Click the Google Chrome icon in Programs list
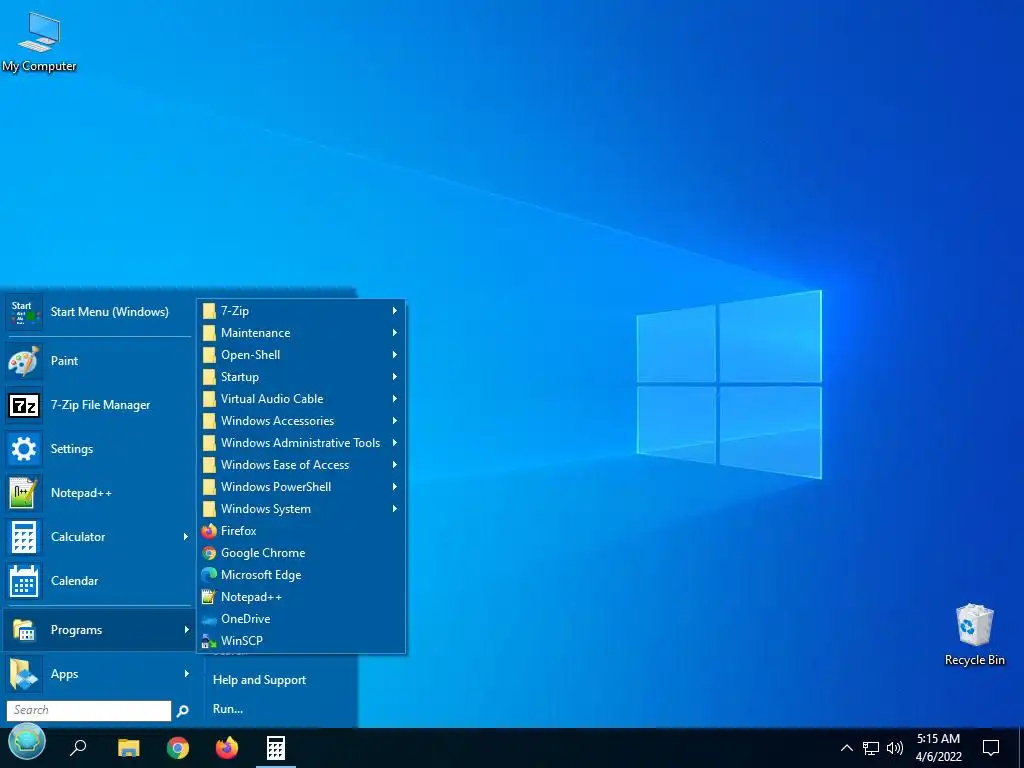1024x768 pixels. 209,553
